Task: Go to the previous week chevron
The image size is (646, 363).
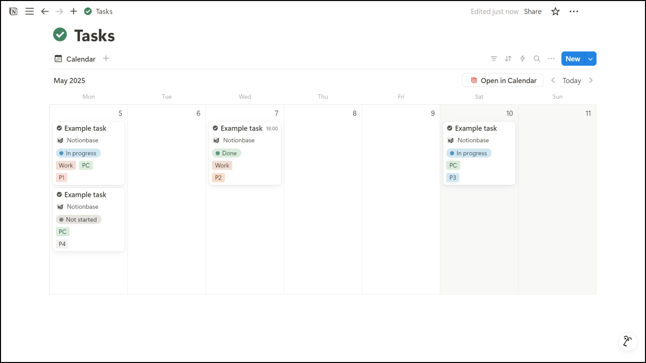Action: (x=553, y=80)
